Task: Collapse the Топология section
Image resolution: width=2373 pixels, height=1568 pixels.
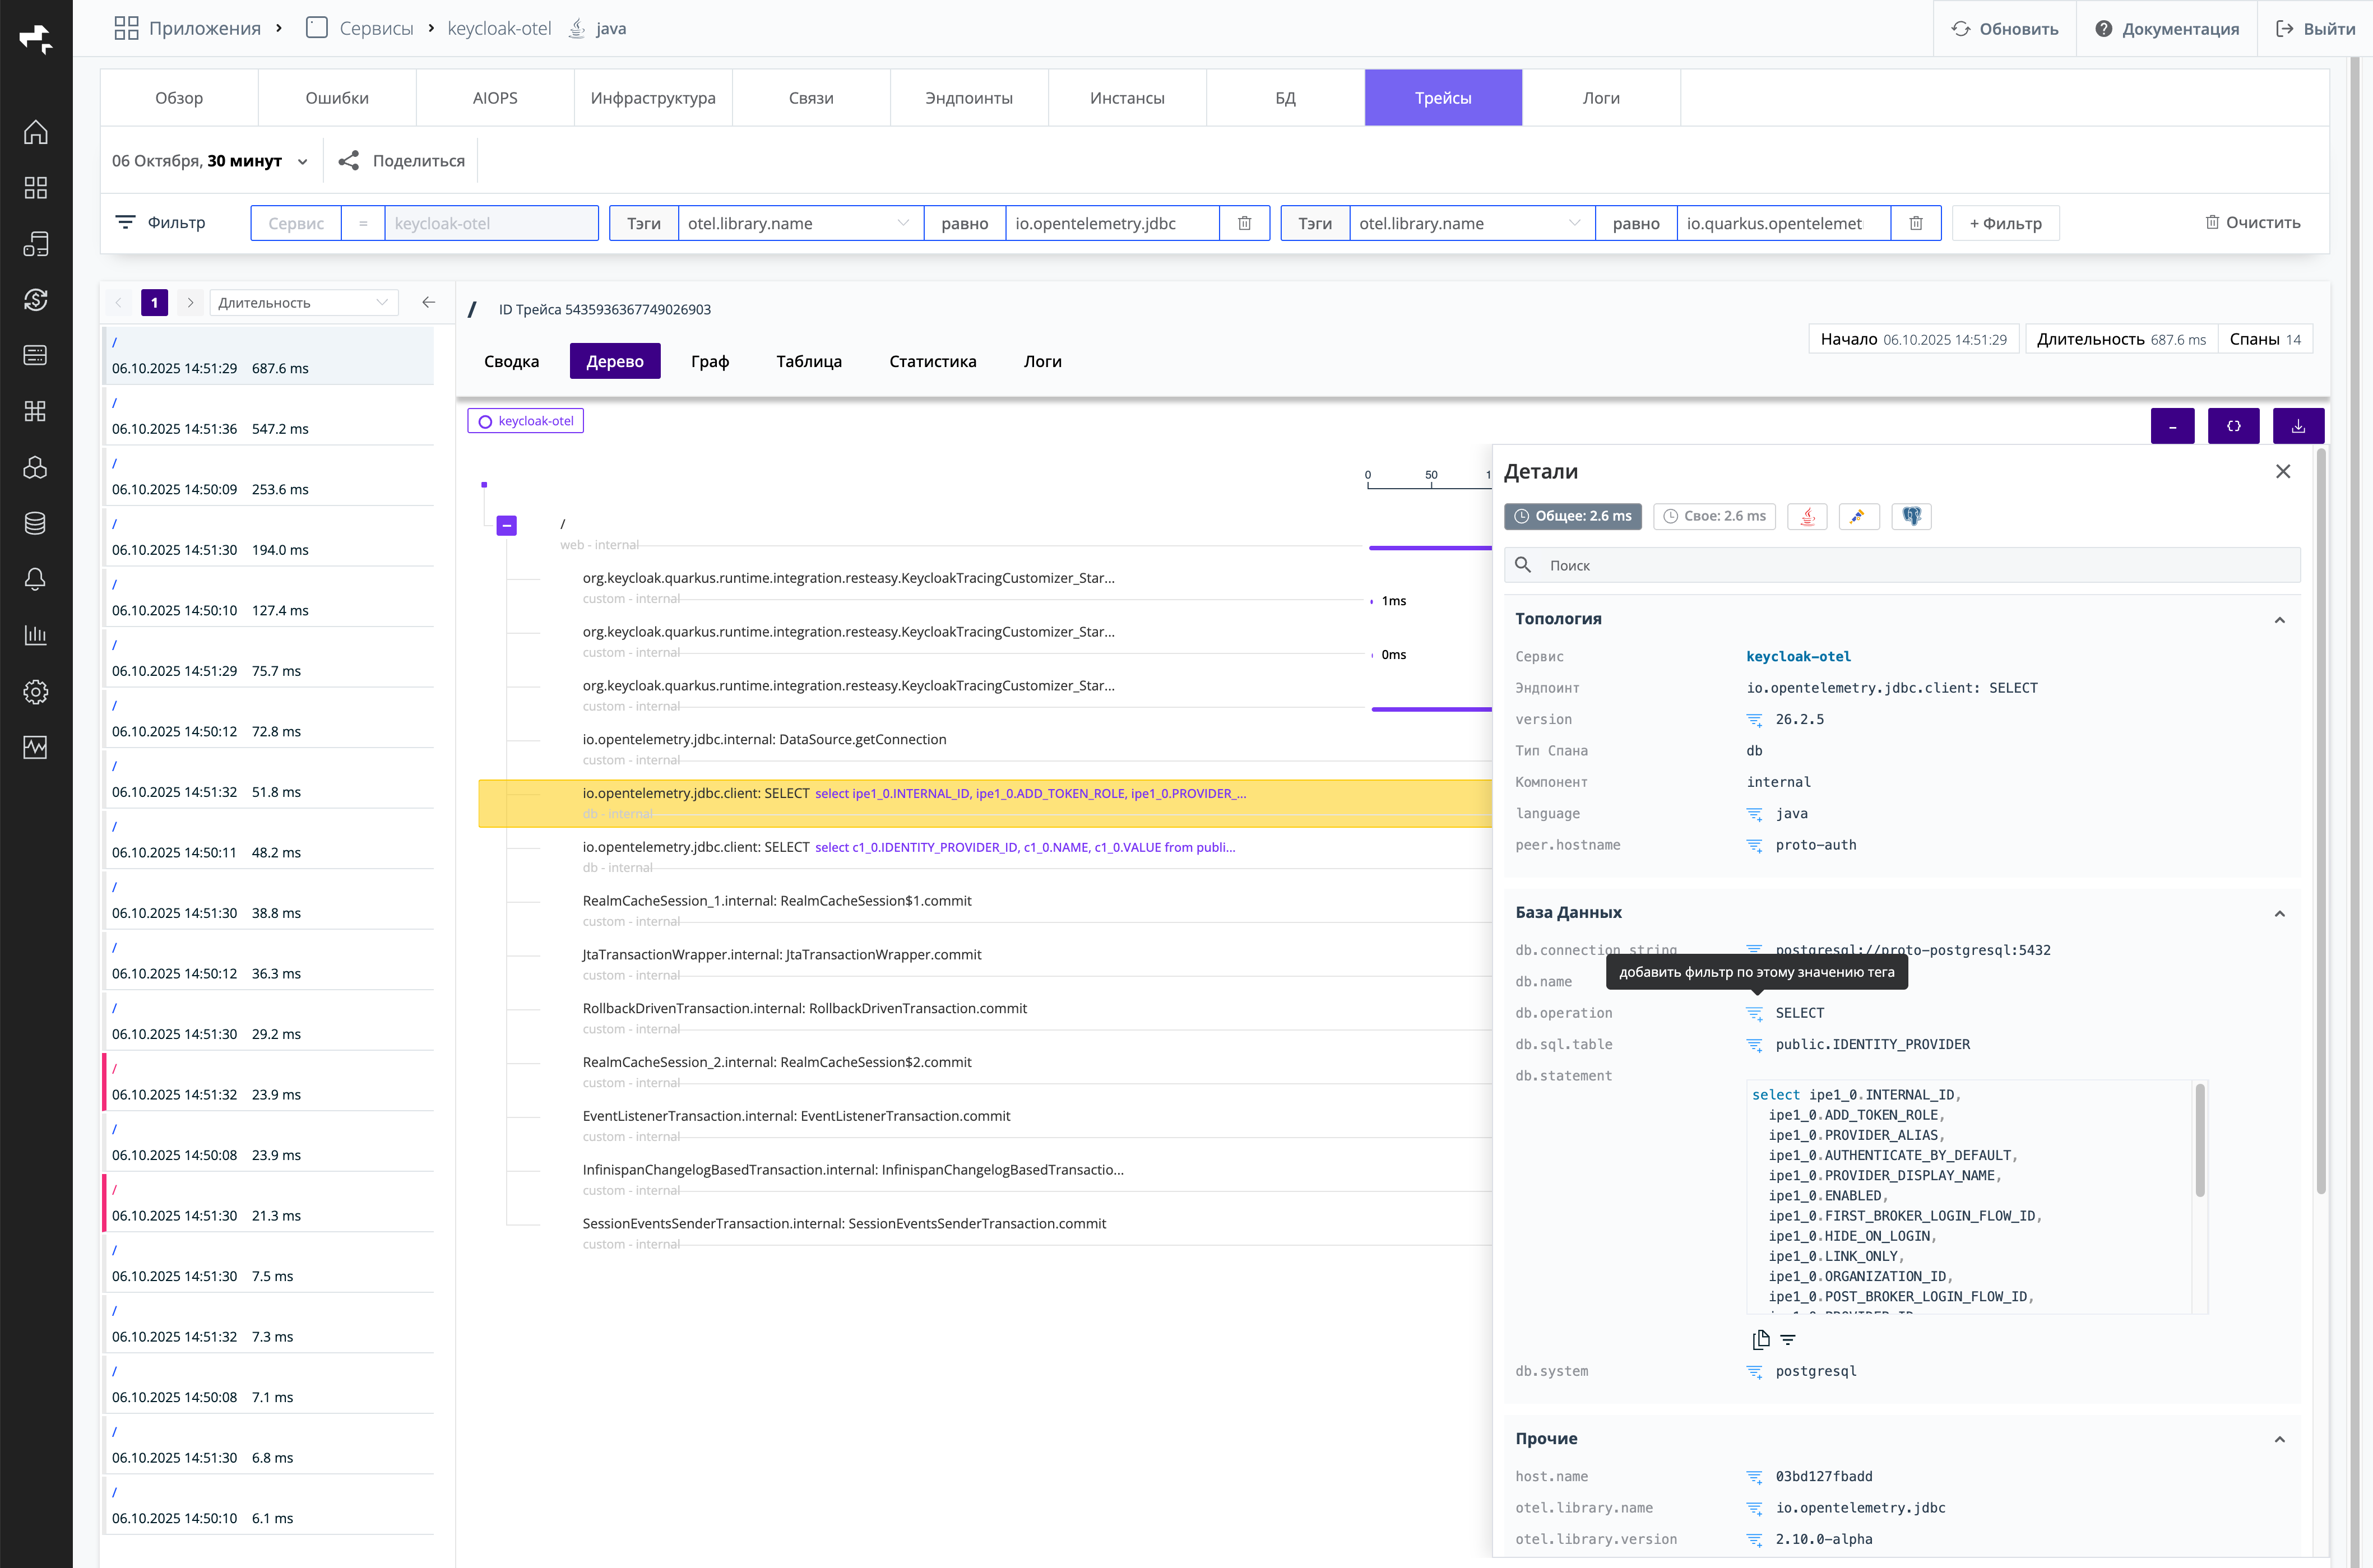Action: pyautogui.click(x=2279, y=619)
